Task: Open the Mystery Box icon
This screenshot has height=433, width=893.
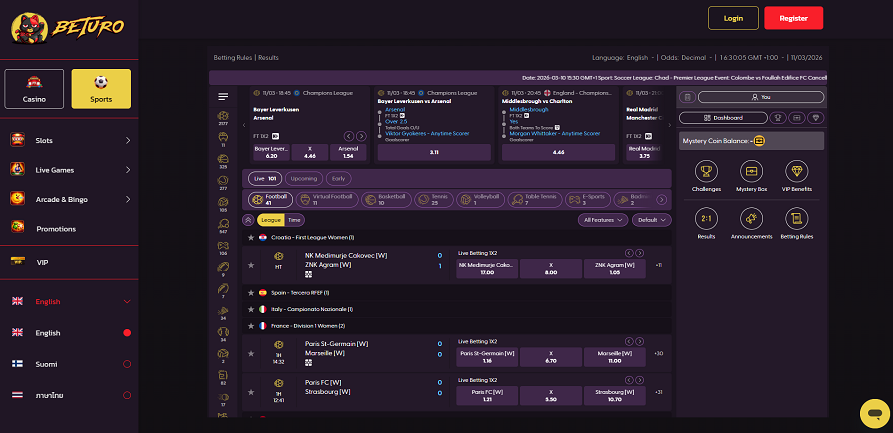Action: pos(751,171)
